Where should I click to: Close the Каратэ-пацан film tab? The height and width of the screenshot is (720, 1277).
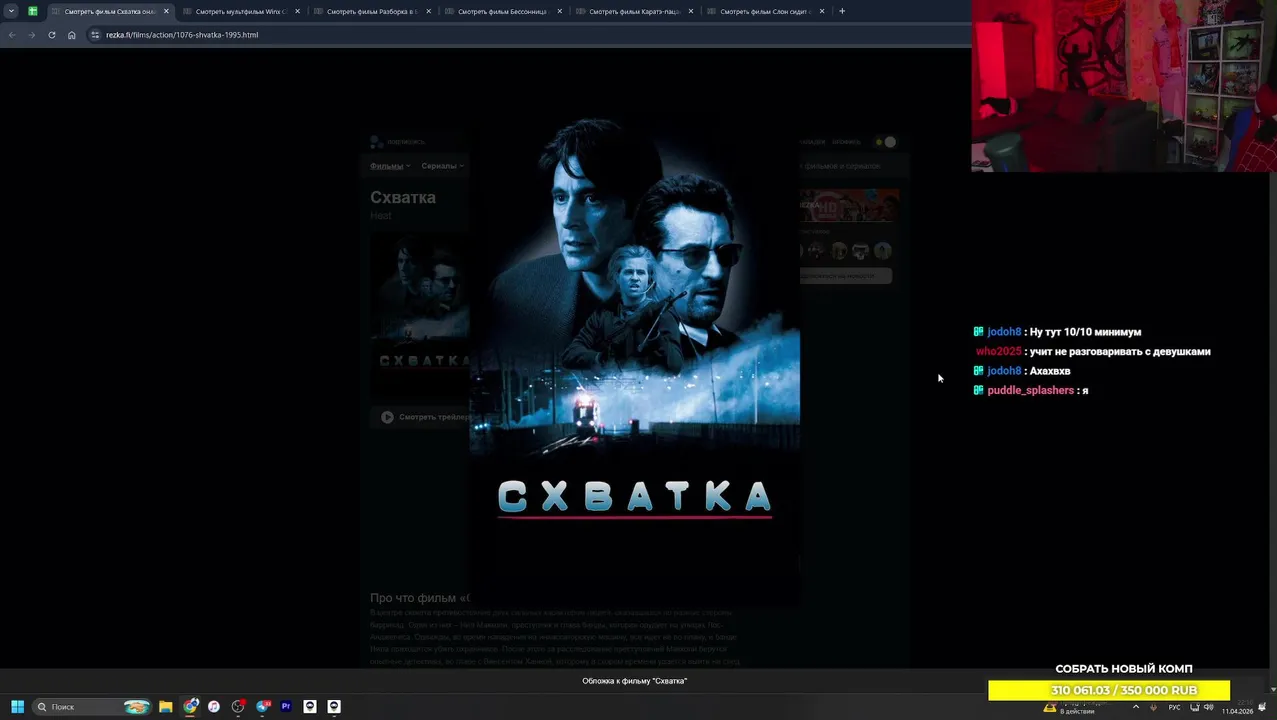pos(691,11)
